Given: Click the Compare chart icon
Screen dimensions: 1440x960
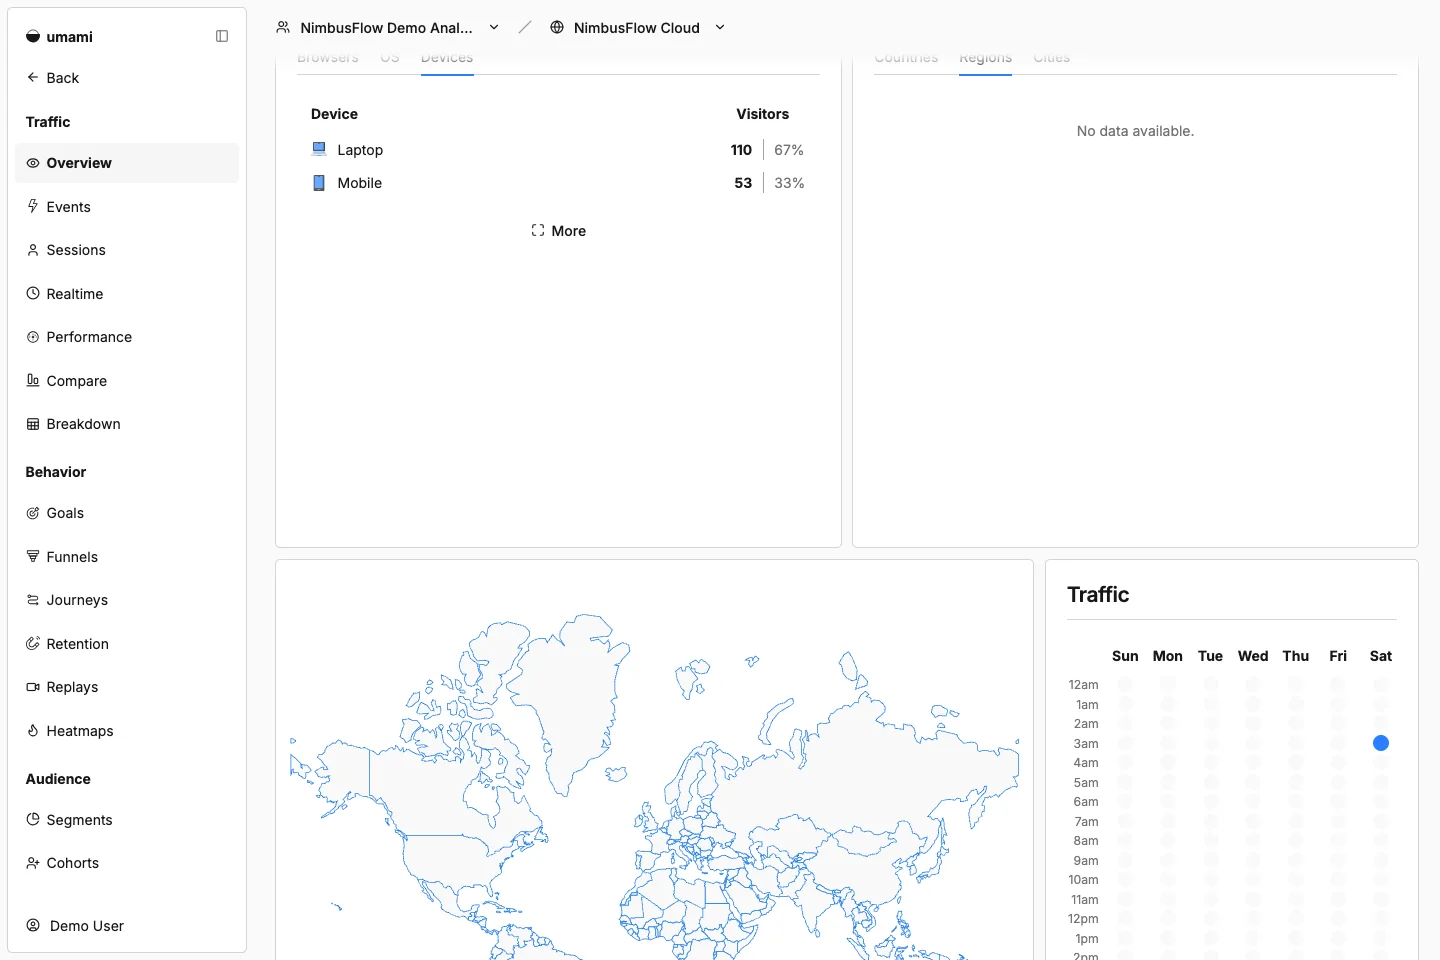Looking at the screenshot, I should [x=33, y=380].
